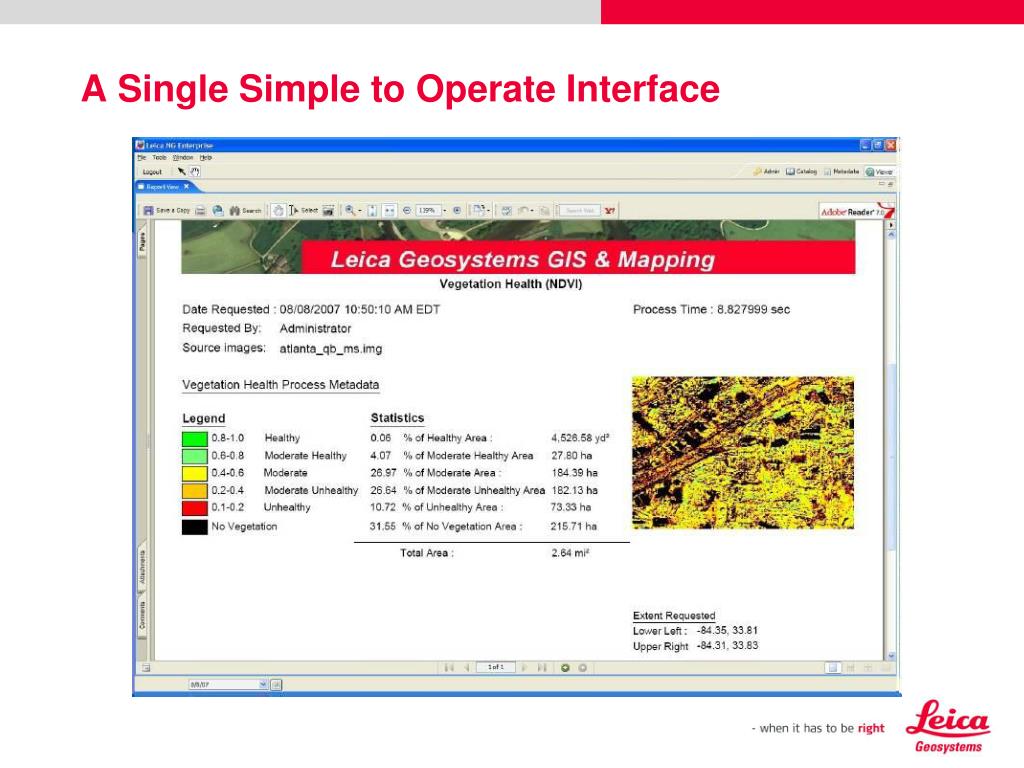Open the Tools menu
The height and width of the screenshot is (768, 1024).
coord(159,157)
